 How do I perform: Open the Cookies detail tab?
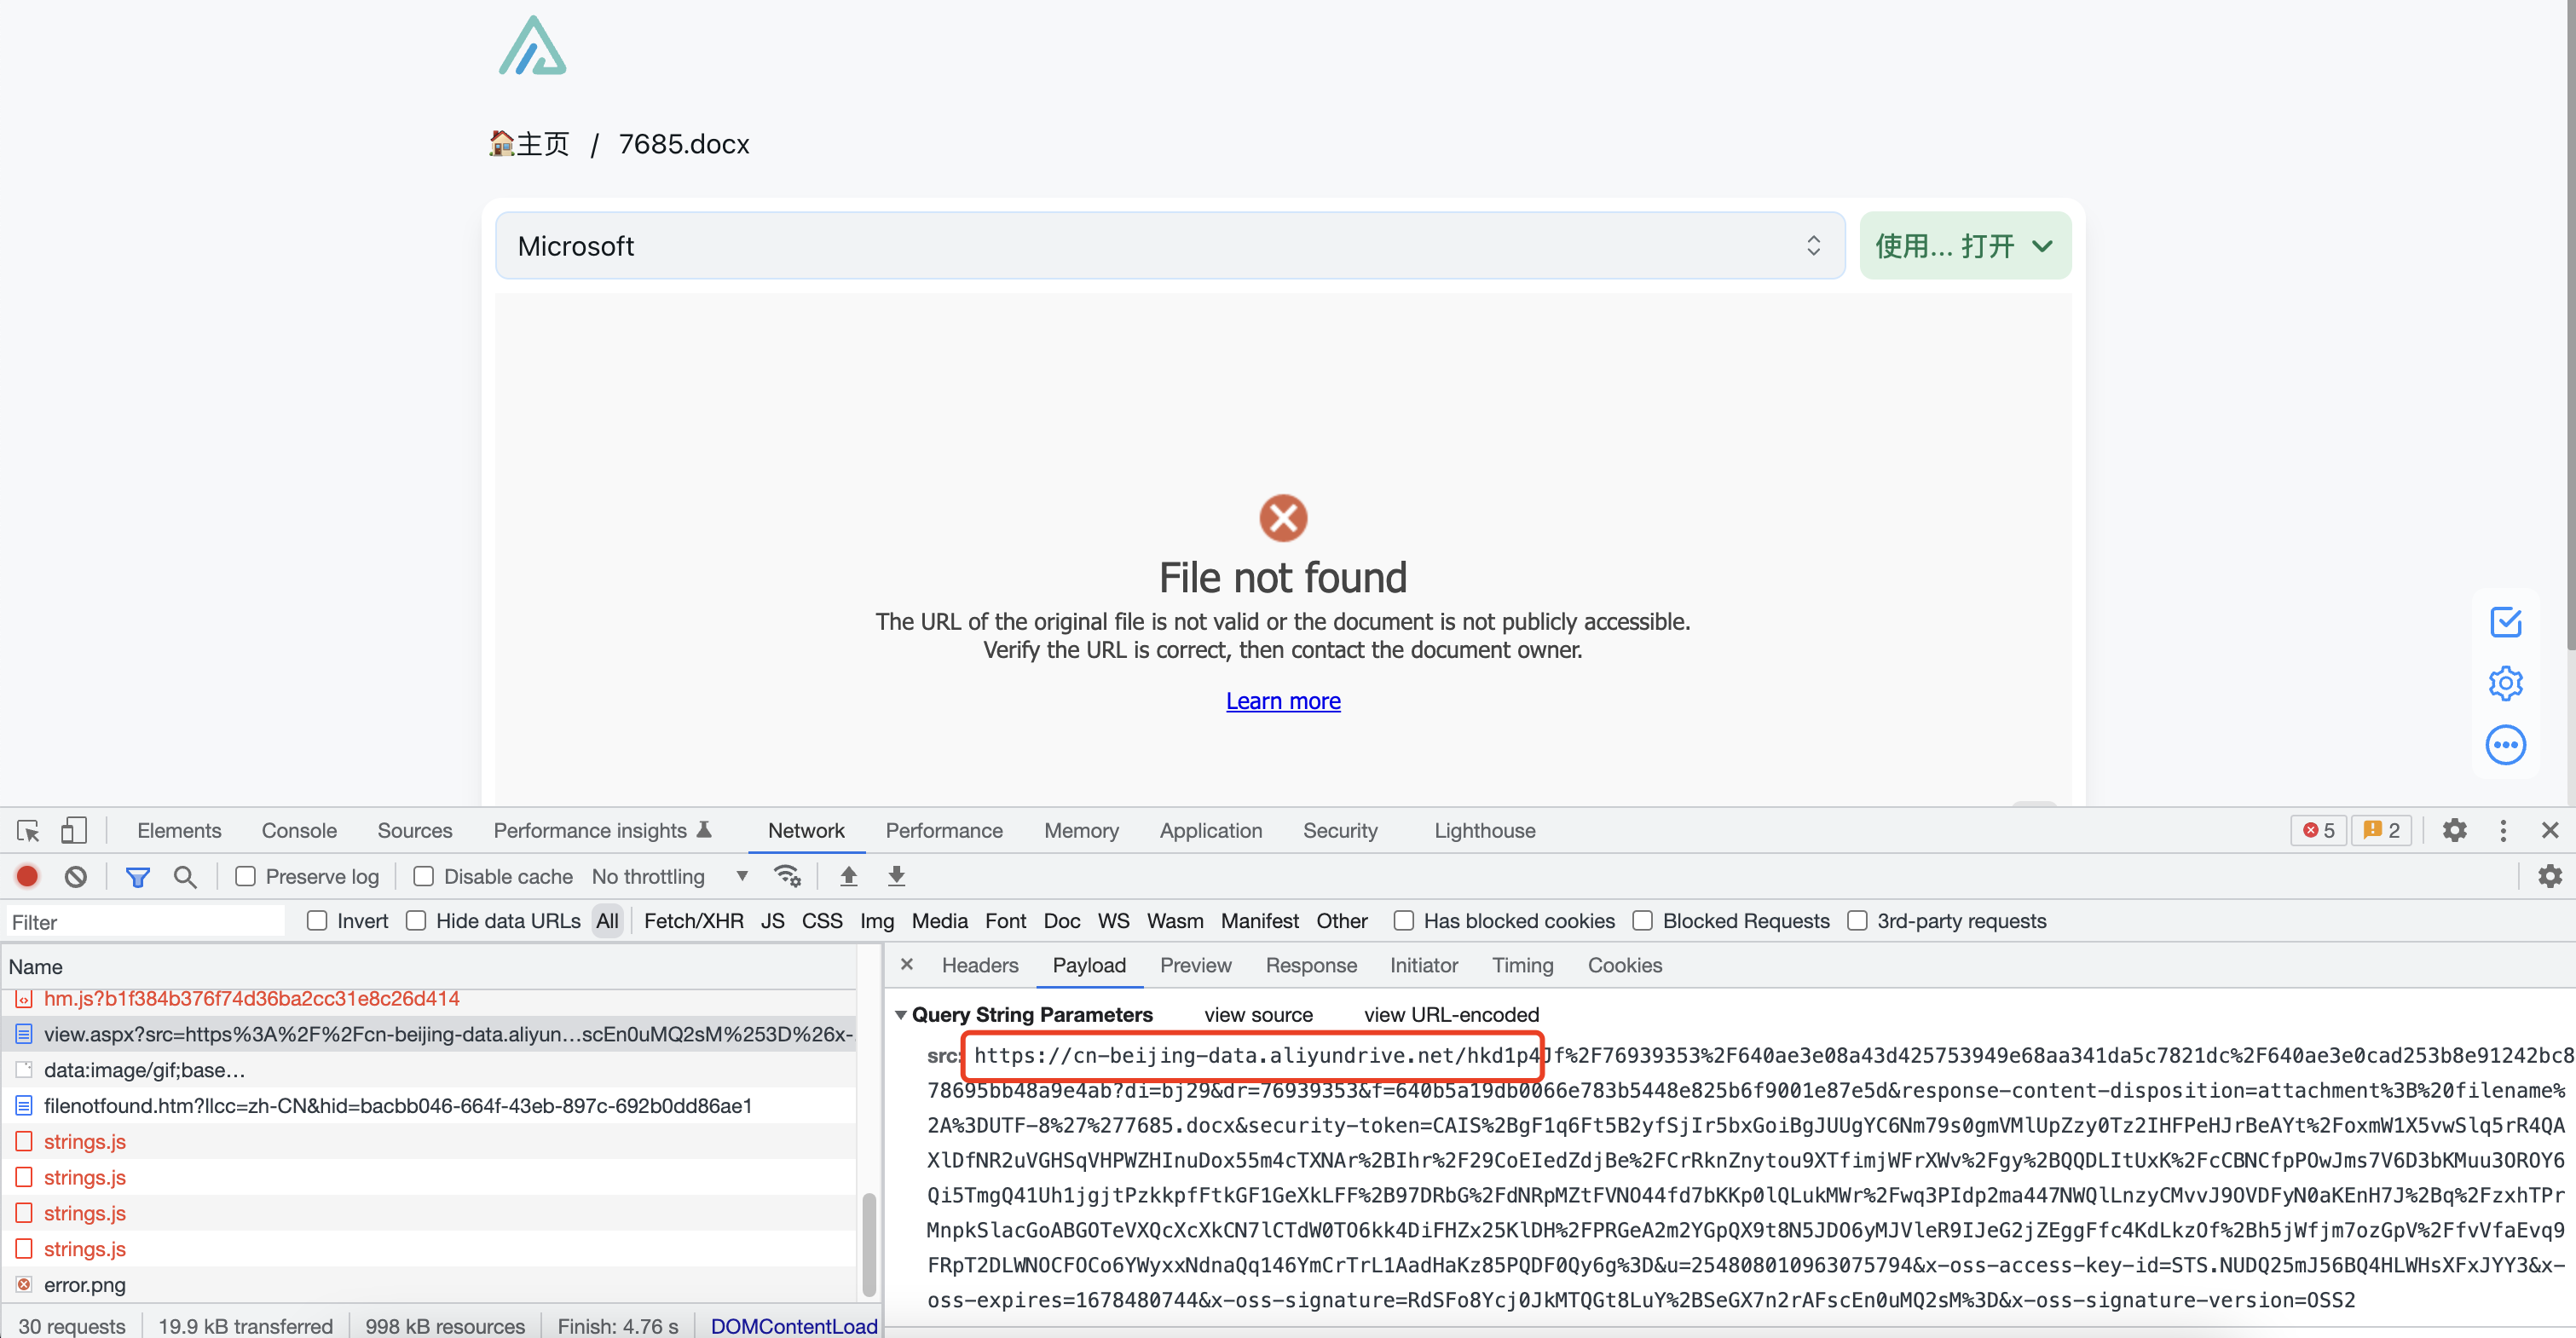pos(1624,964)
